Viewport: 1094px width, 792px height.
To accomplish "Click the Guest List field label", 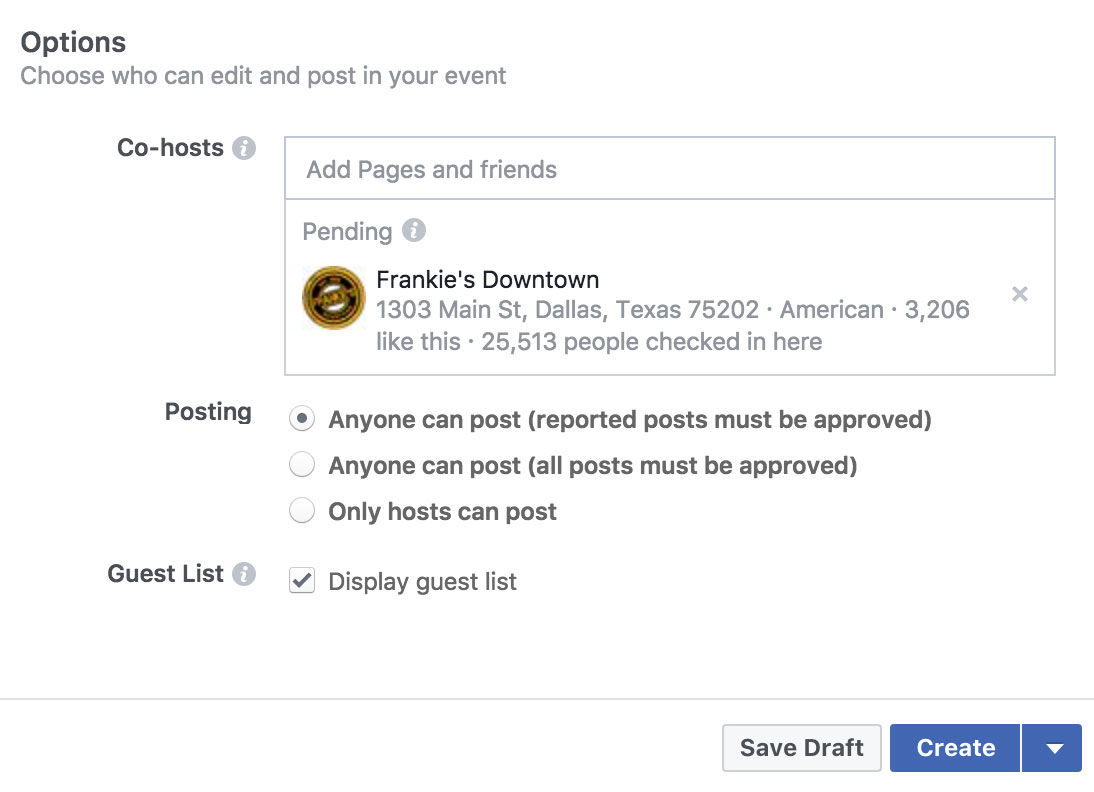I will 165,574.
